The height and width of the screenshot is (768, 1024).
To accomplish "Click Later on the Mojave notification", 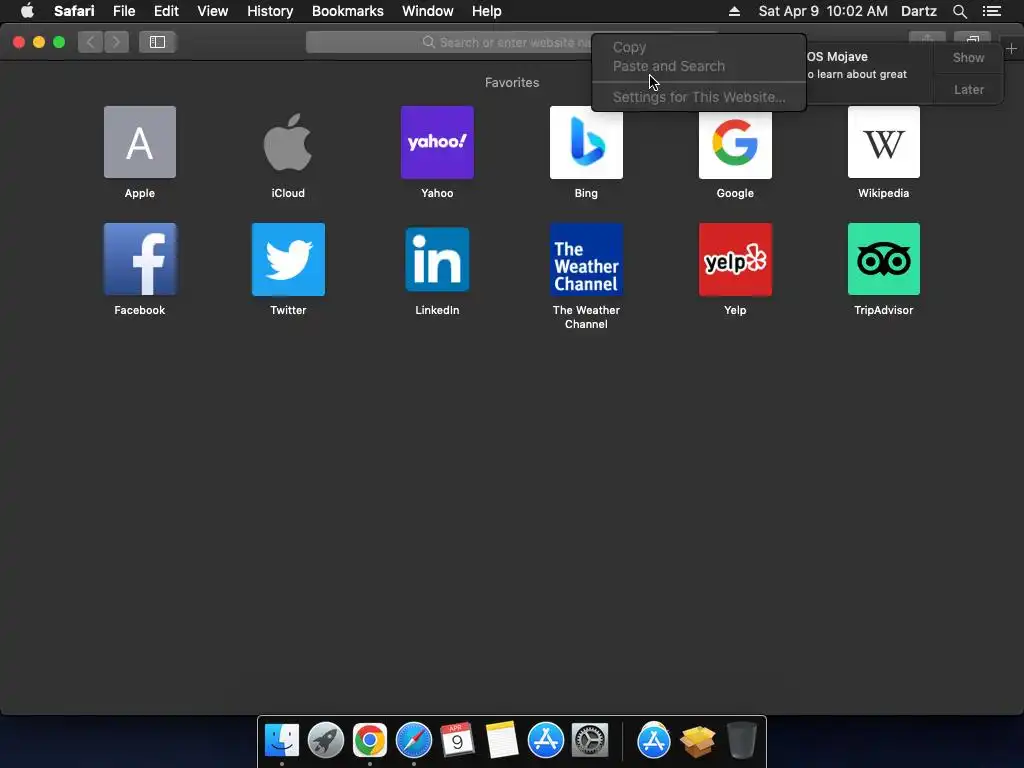I will coord(968,89).
